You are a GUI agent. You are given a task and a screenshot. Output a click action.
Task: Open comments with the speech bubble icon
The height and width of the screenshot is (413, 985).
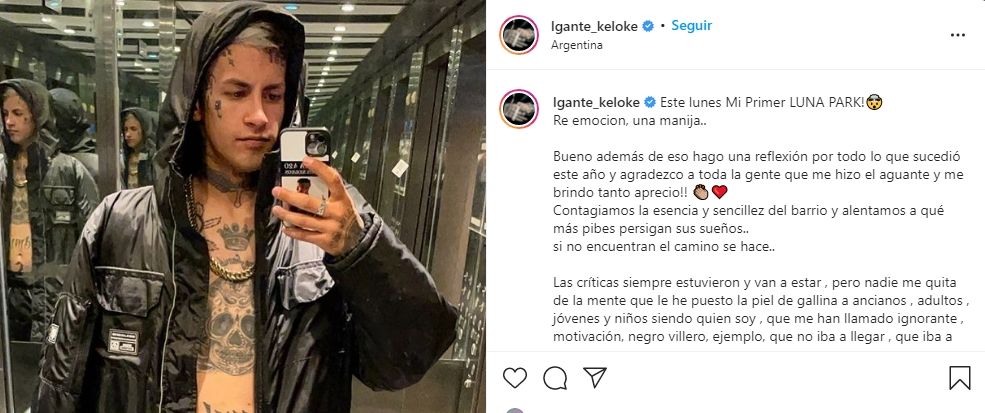click(x=555, y=377)
